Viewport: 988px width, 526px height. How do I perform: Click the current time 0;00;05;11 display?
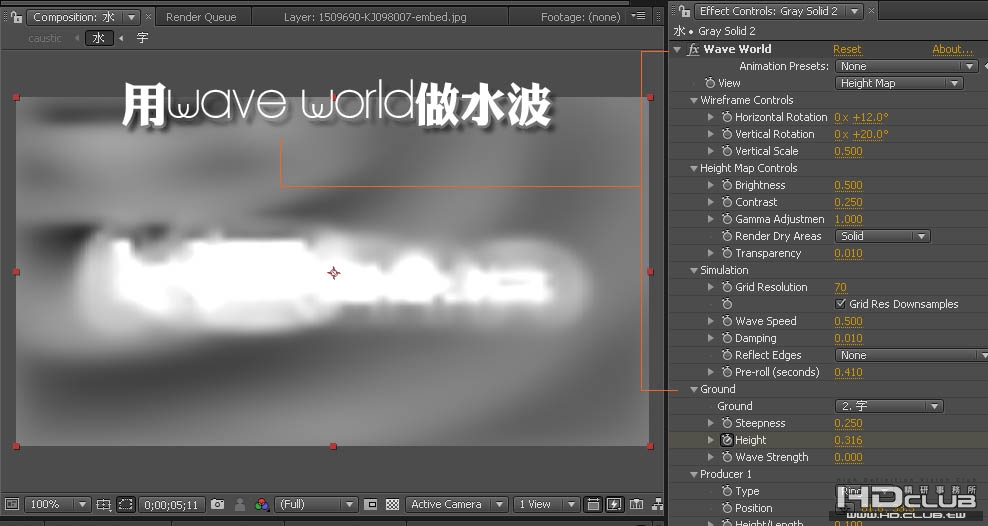point(171,505)
